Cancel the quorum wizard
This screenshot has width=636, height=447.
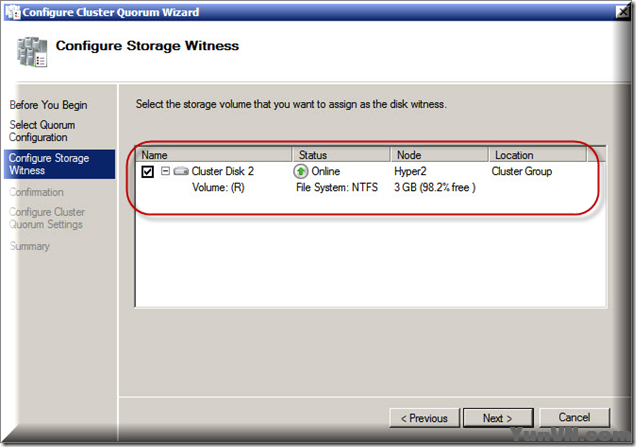pos(574,418)
